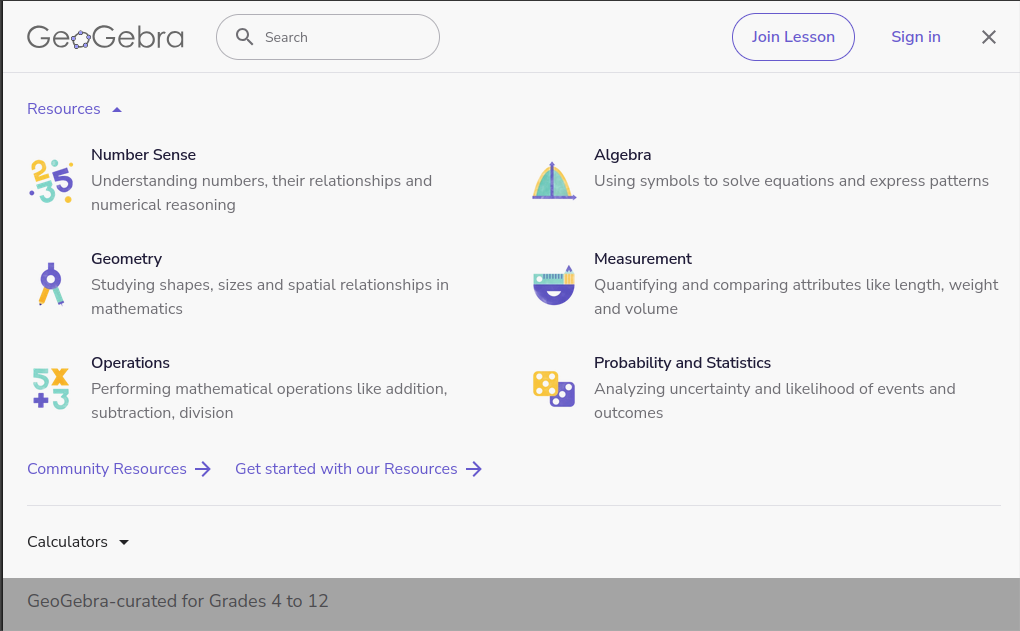
Task: Click the Sign in link
Action: coord(915,37)
